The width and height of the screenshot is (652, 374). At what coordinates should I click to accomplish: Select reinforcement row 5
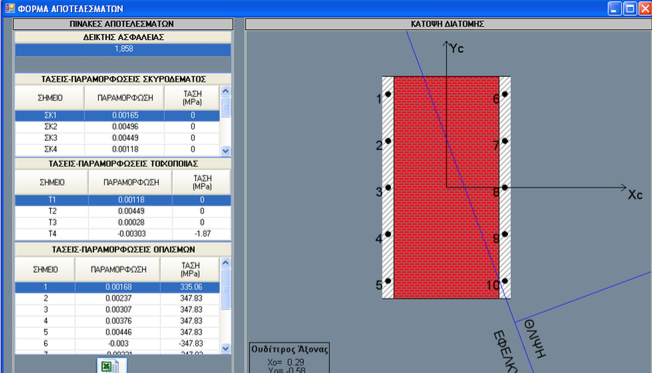[x=117, y=332]
